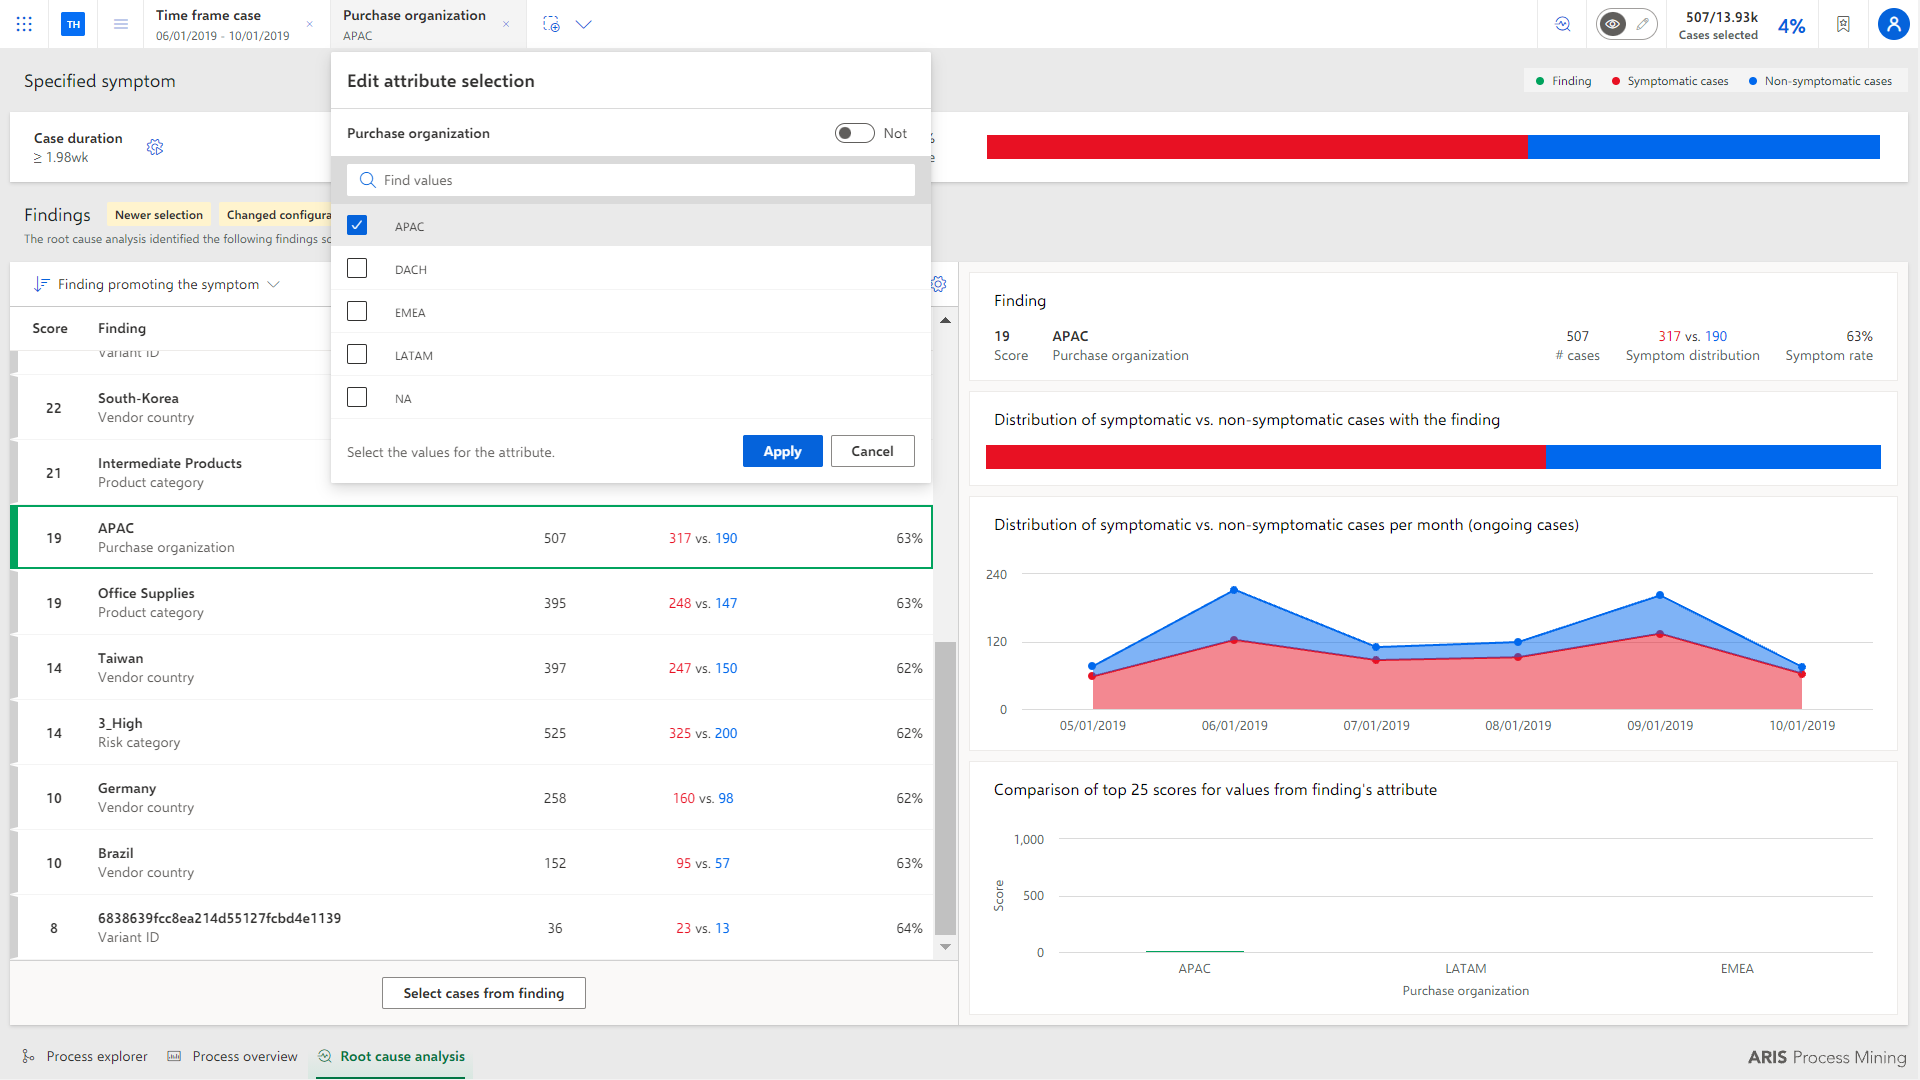The height and width of the screenshot is (1080, 1920).
Task: Click the Find values search field
Action: [x=631, y=180]
